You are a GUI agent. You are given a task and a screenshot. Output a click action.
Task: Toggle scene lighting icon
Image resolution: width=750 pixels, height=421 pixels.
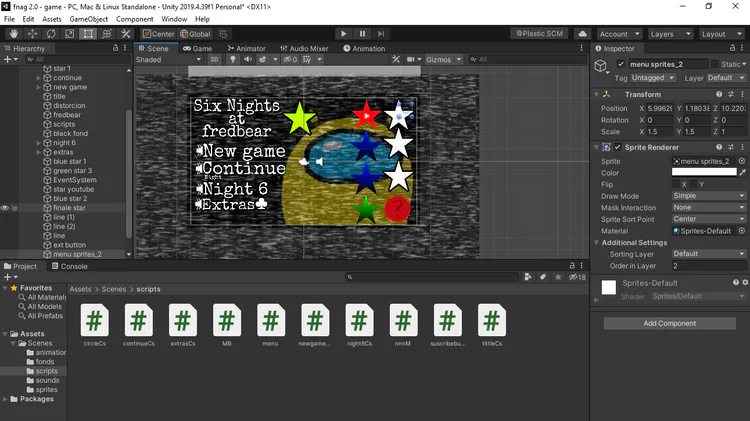pos(233,59)
